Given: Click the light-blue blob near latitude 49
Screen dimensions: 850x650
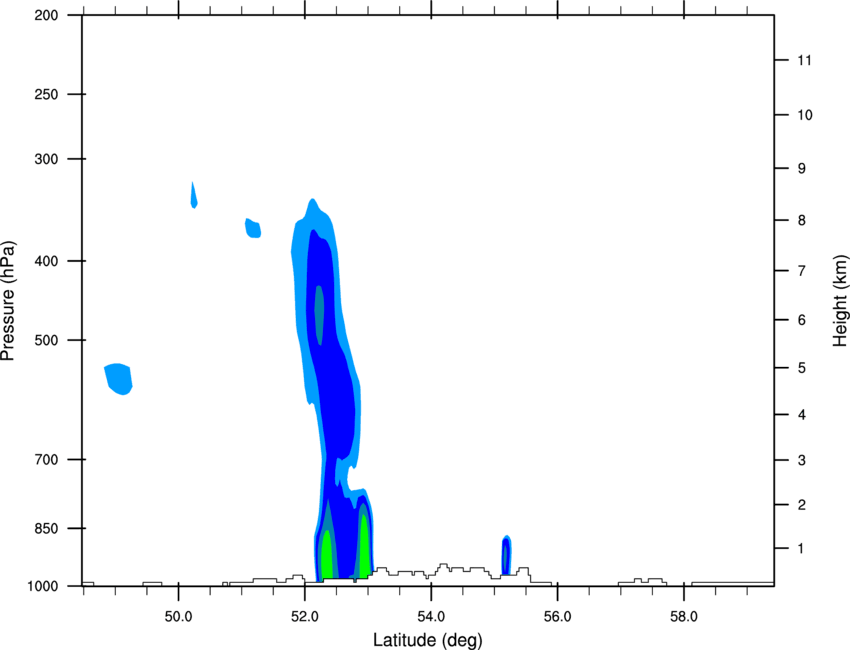Looking at the screenshot, I should coord(119,379).
